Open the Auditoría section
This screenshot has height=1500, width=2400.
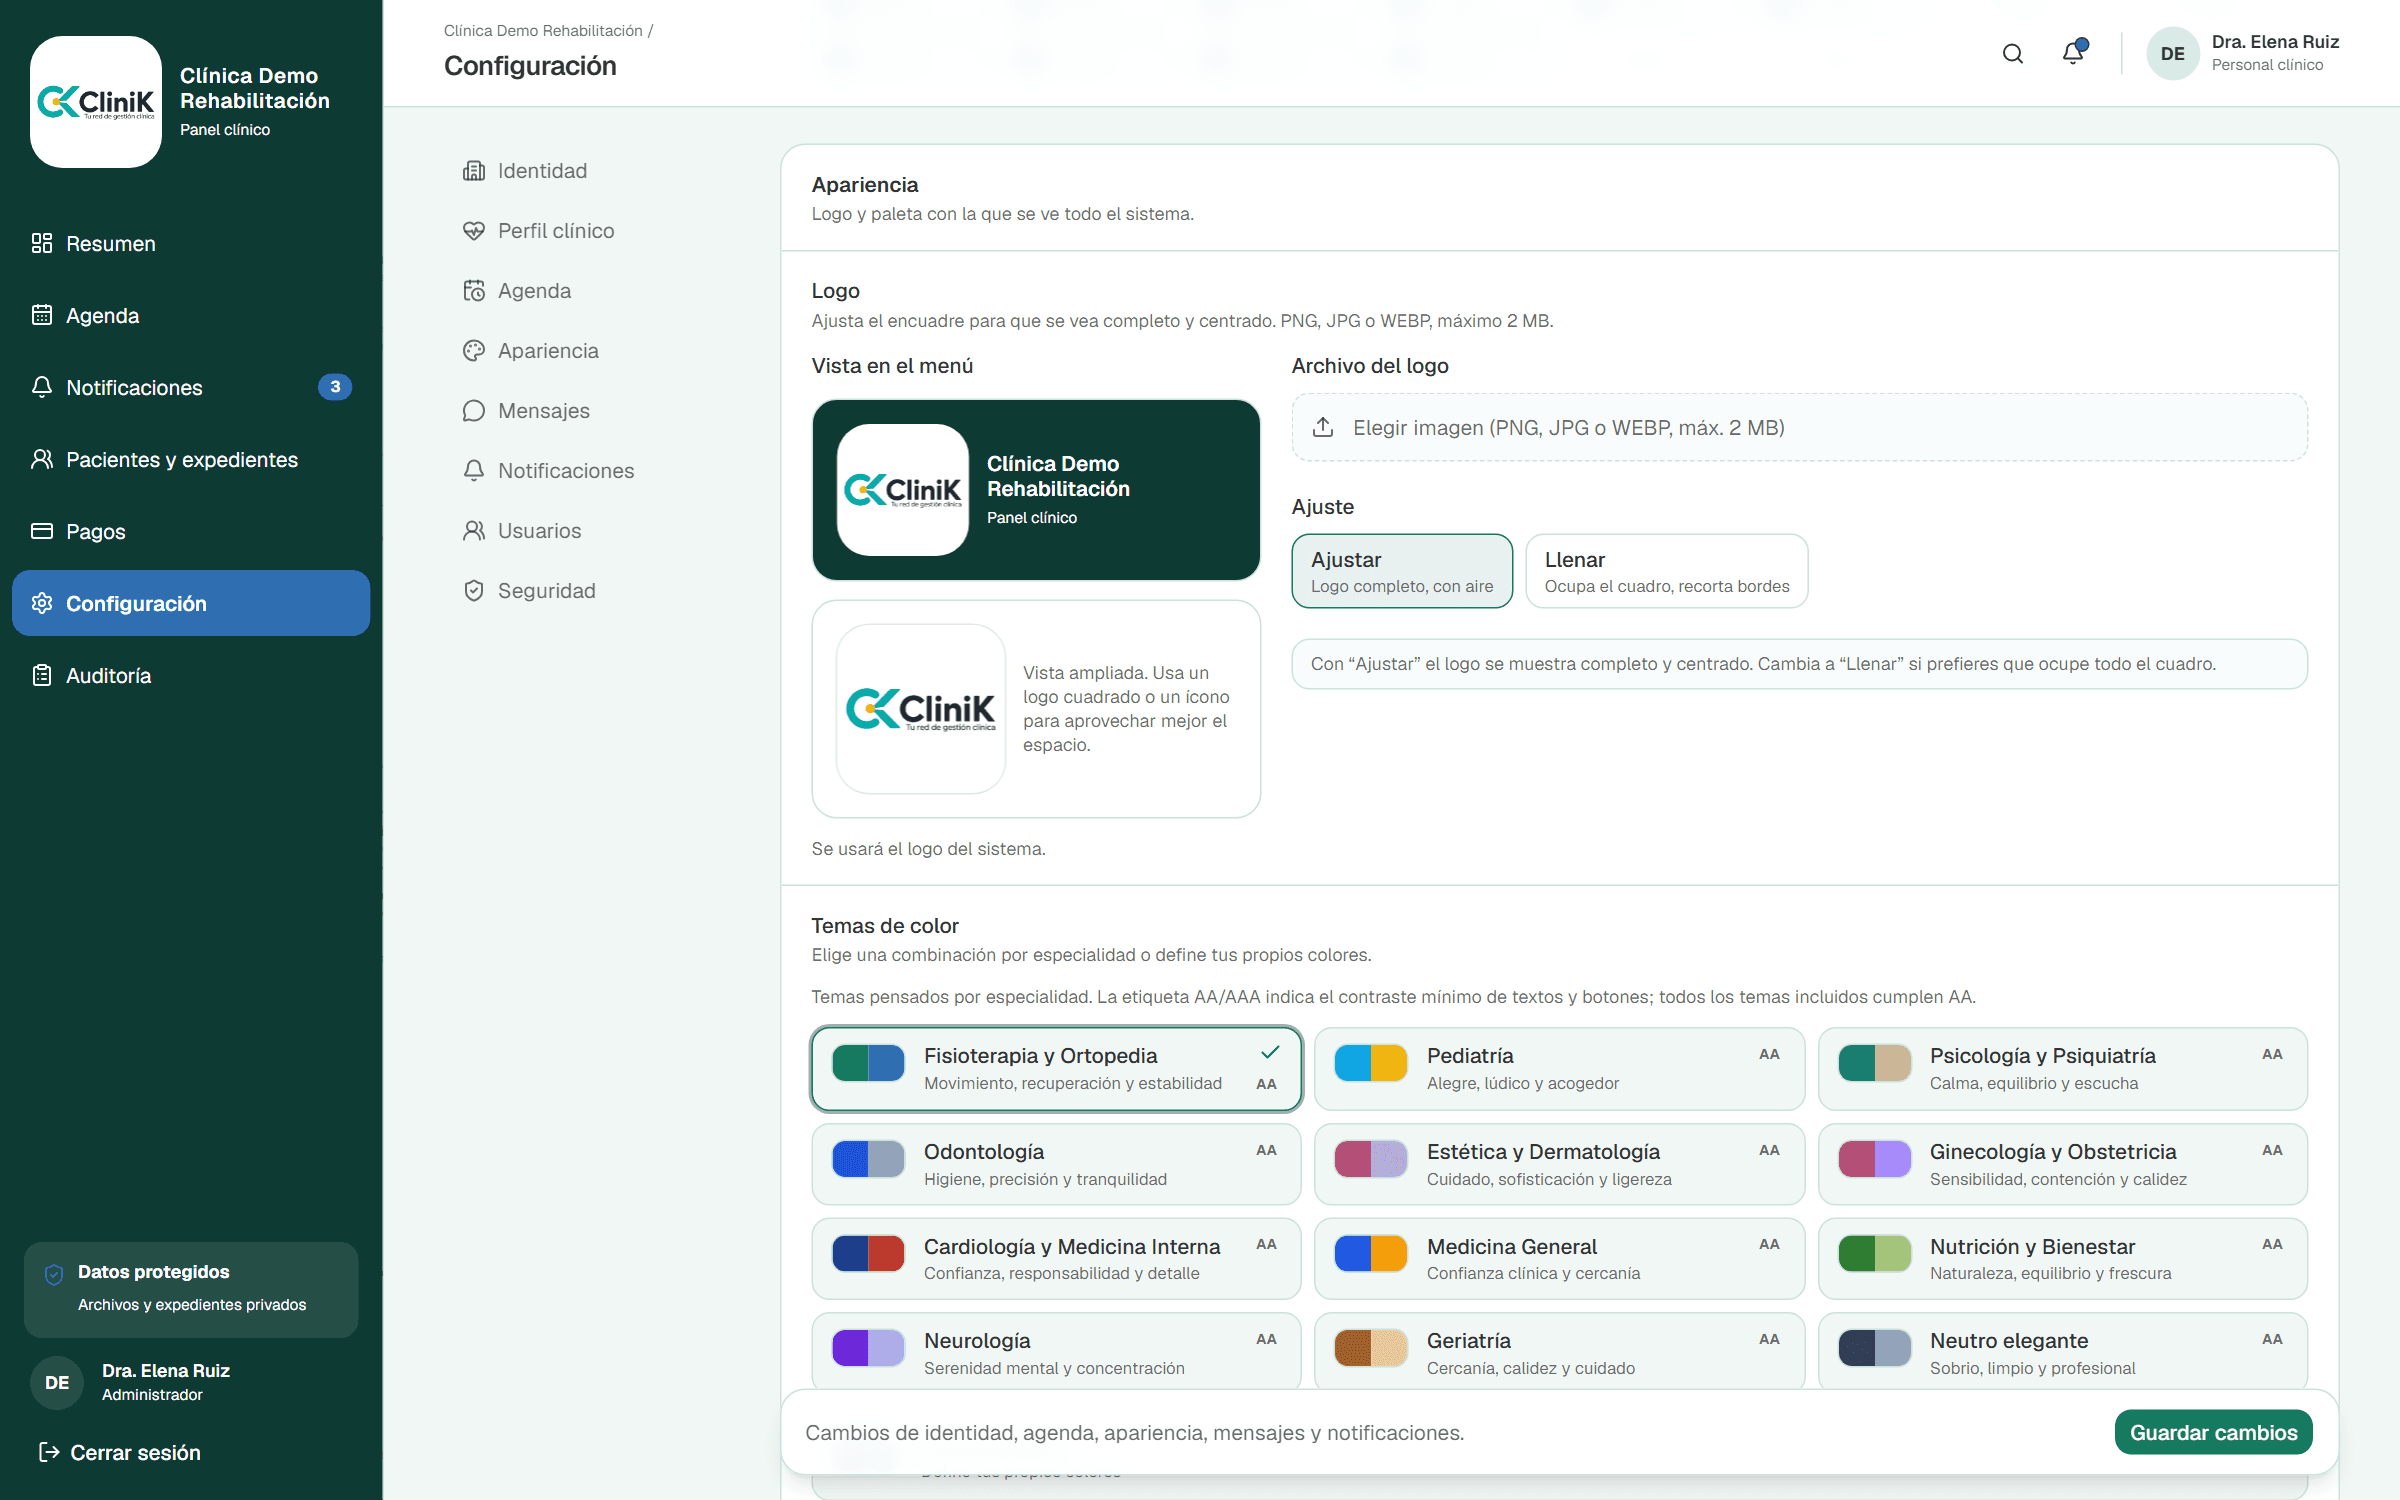(x=191, y=675)
